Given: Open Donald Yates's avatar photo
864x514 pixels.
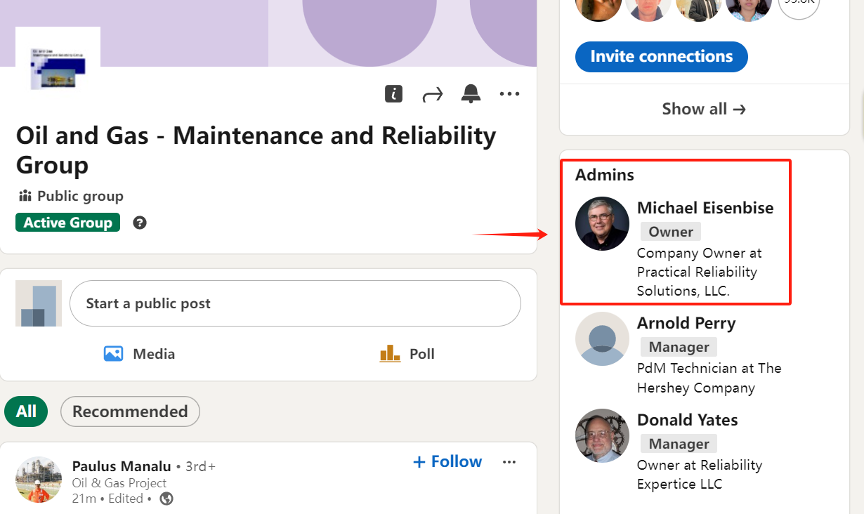Looking at the screenshot, I should (602, 436).
